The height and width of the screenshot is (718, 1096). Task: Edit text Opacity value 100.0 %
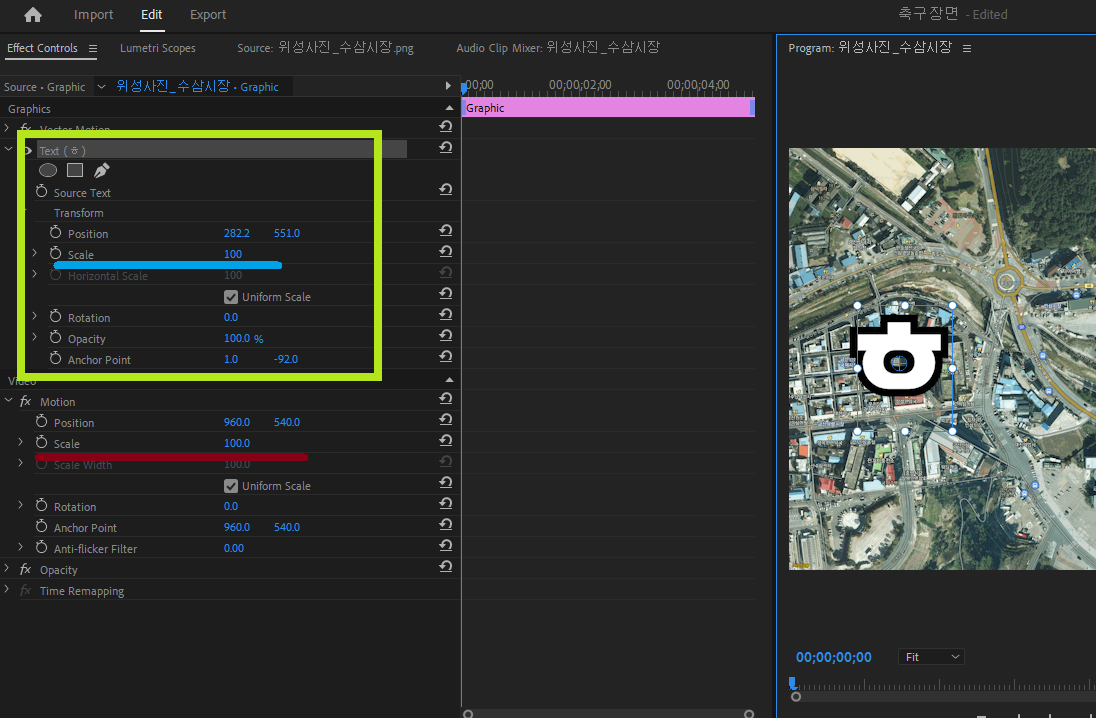pos(243,338)
